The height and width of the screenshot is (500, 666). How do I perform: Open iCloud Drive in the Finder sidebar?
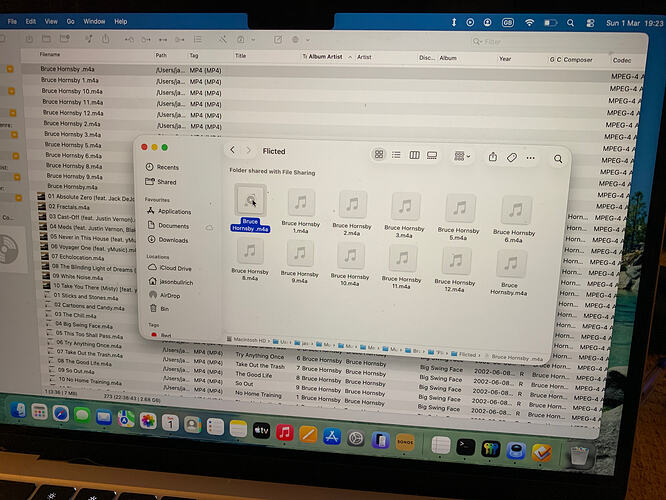(170, 268)
